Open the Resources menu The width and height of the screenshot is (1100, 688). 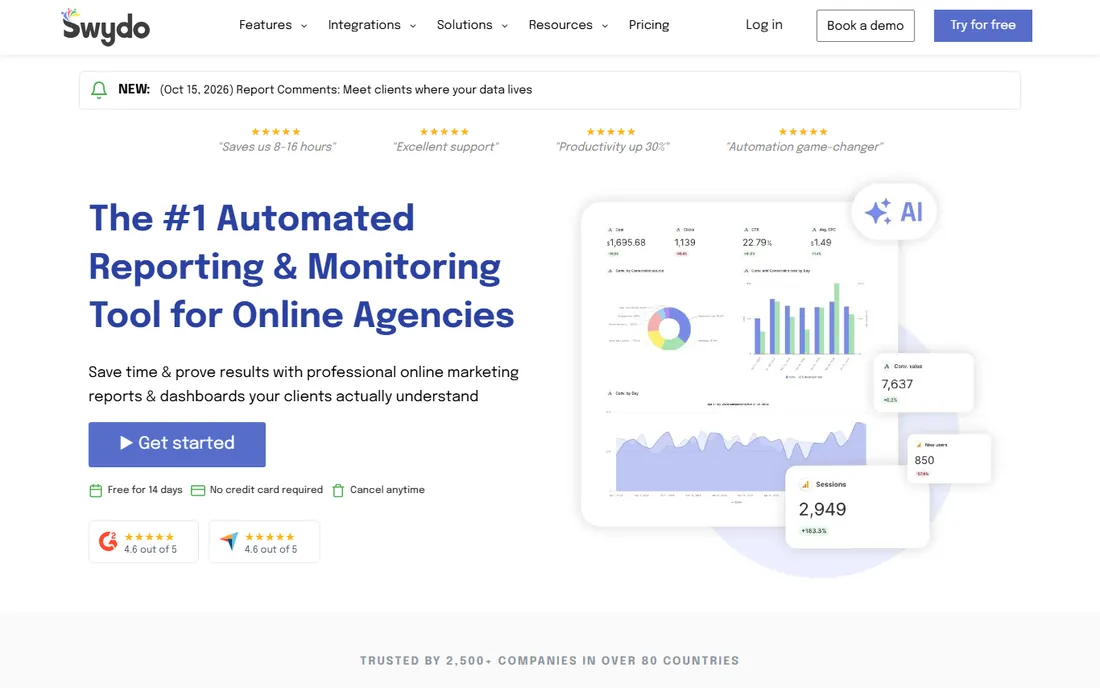pyautogui.click(x=561, y=25)
